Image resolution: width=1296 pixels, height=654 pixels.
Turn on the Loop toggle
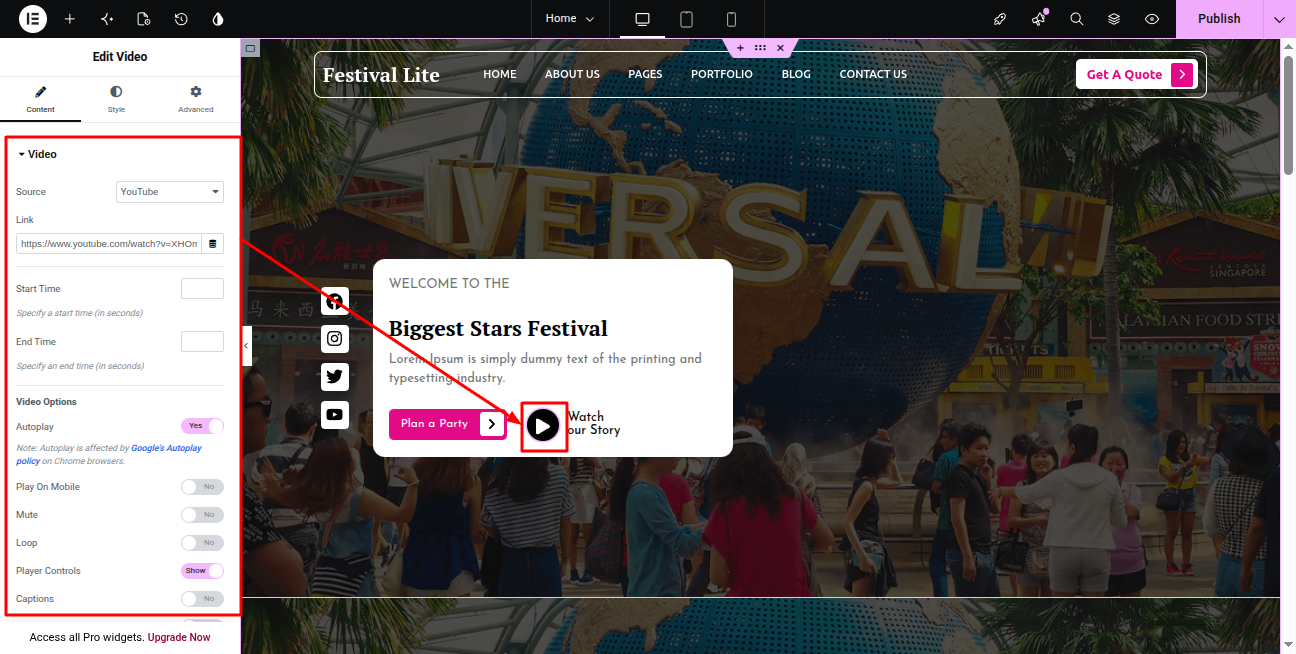202,543
